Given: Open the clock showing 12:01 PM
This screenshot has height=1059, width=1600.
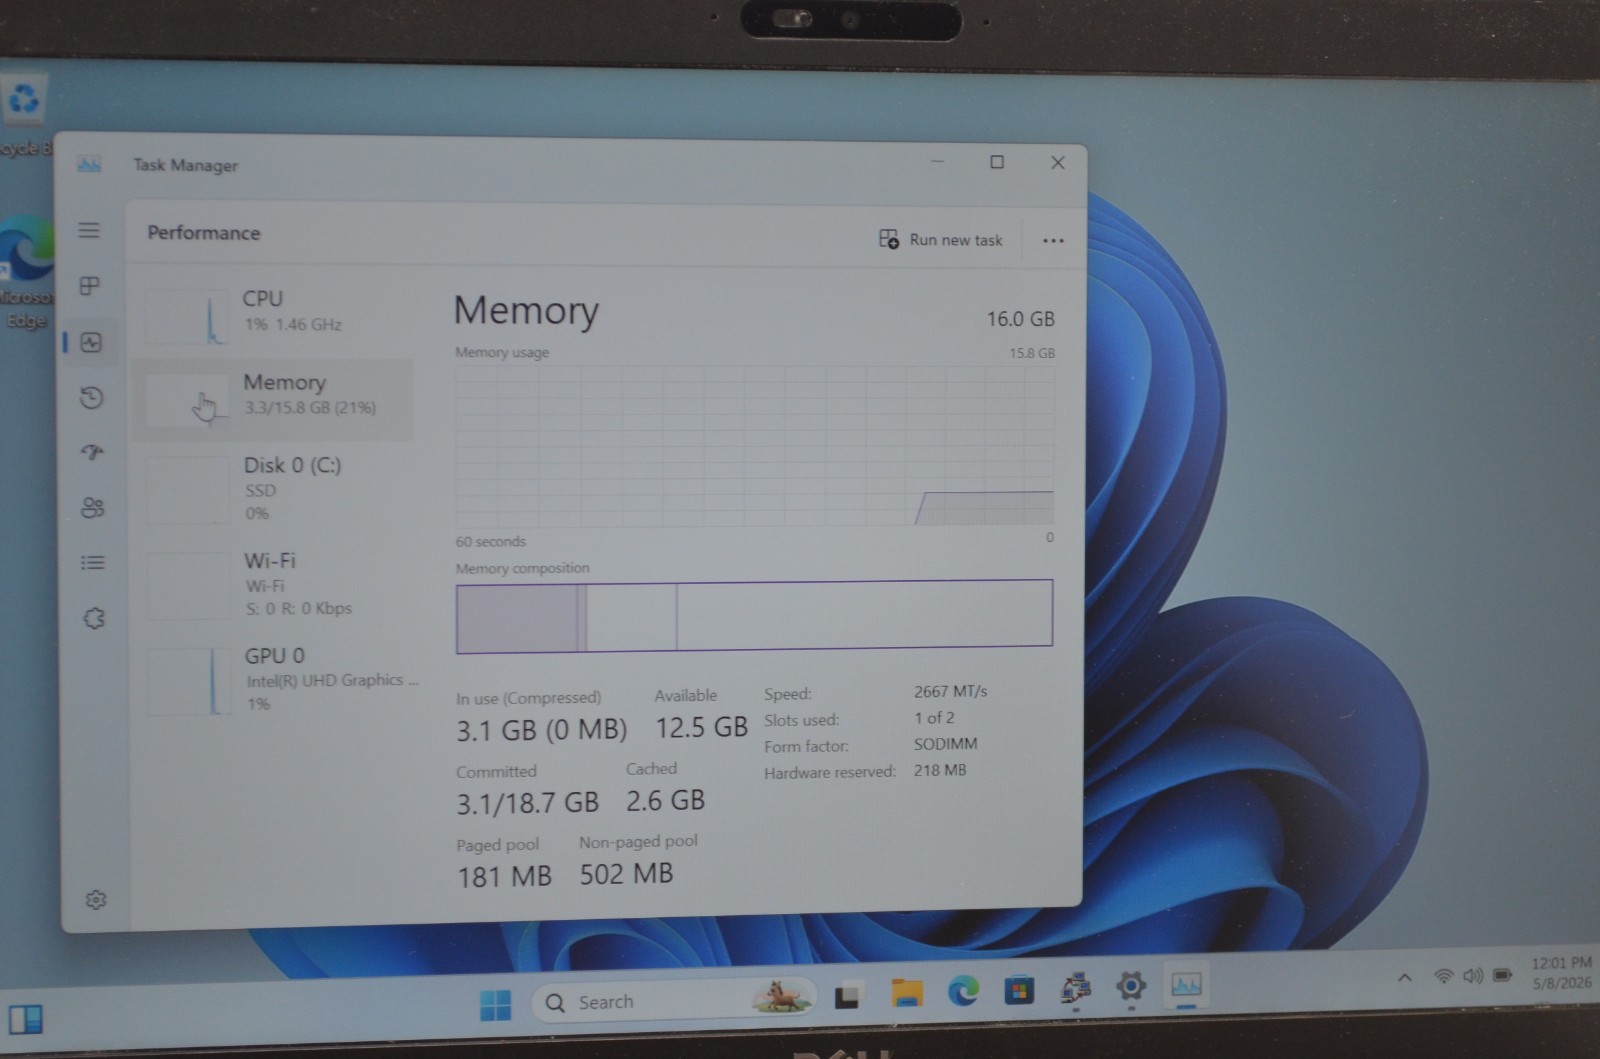Looking at the screenshot, I should pos(1561,972).
